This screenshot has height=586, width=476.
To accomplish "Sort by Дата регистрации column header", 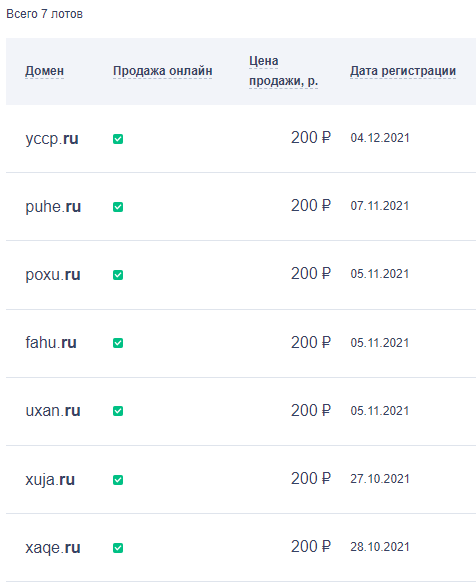I will click(x=403, y=71).
